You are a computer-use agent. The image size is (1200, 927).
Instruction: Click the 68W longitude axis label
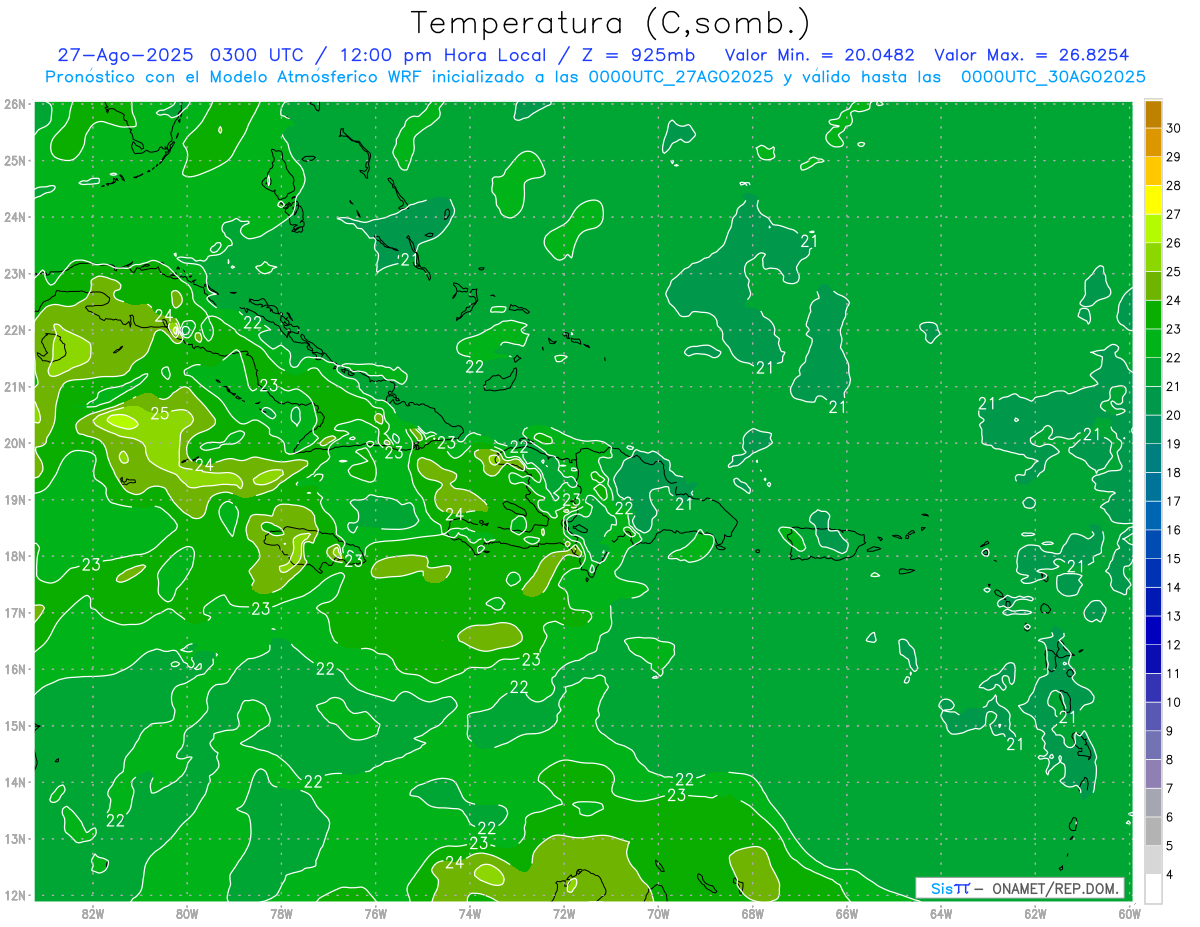[x=752, y=913]
